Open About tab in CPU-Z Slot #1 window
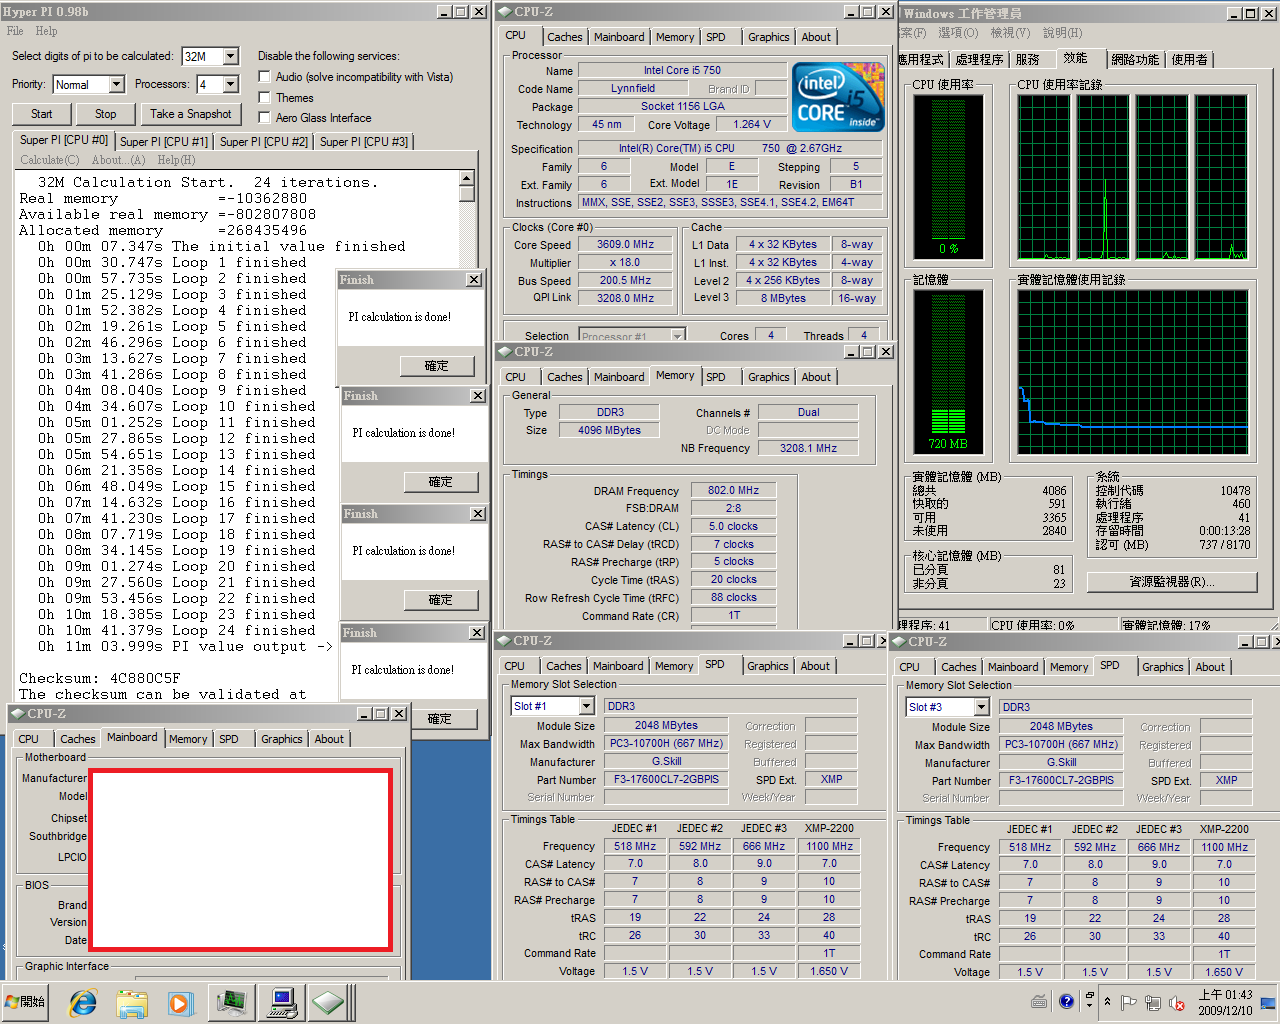Screen dimensions: 1280x1024 [x=815, y=666]
